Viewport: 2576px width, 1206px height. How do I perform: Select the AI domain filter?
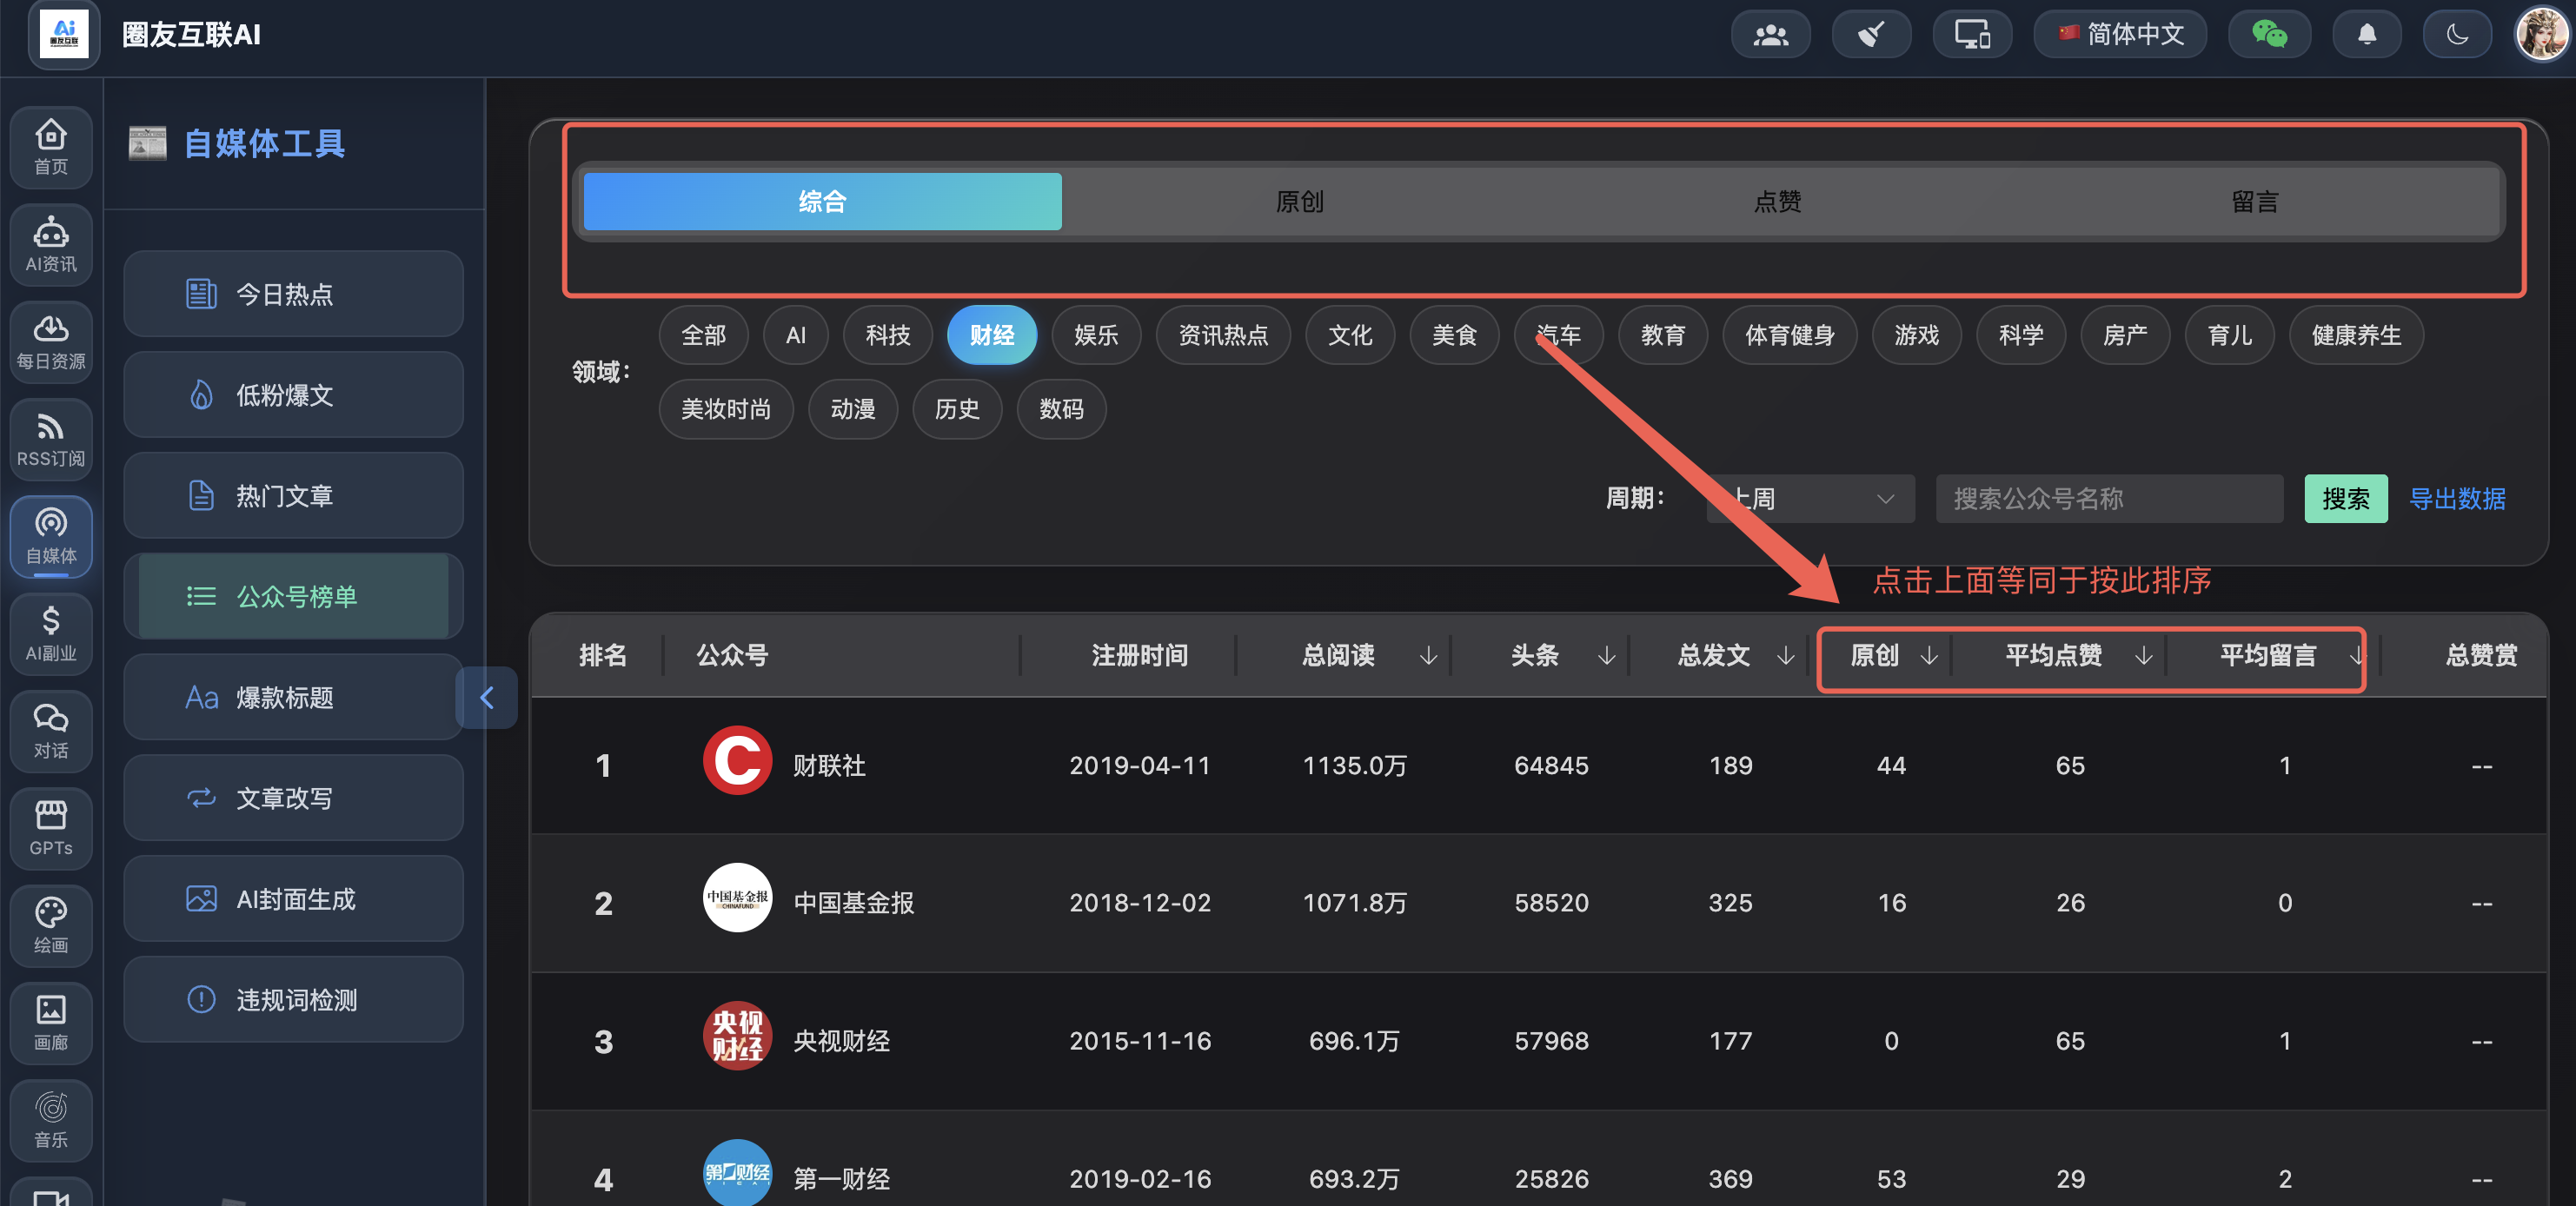796,335
